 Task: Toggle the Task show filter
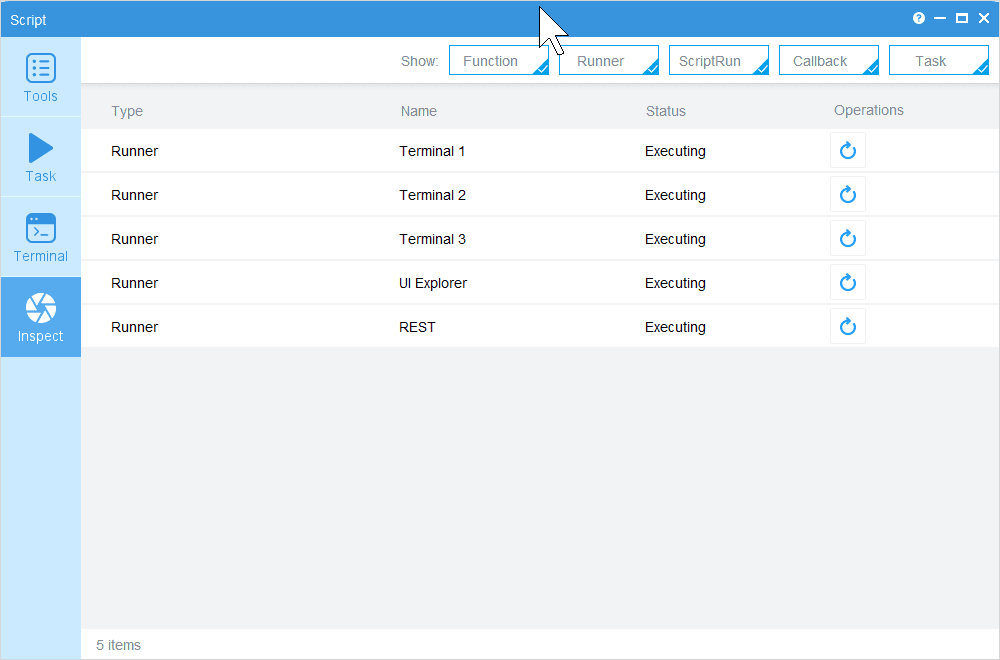pos(939,60)
